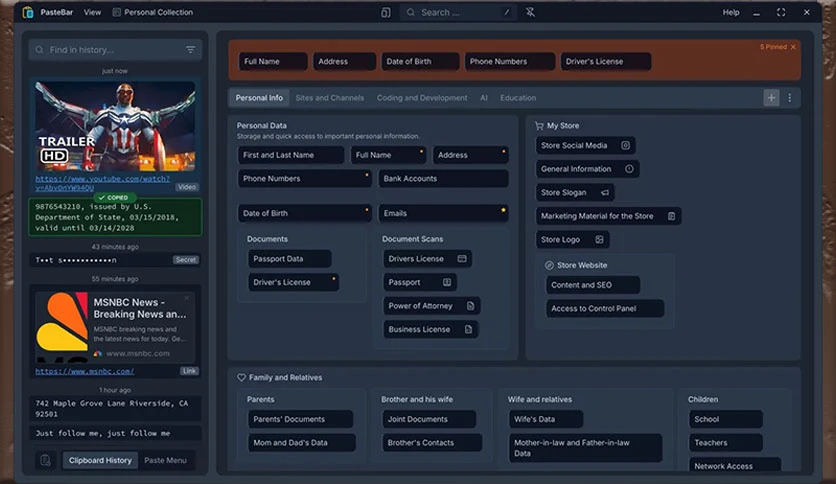Close the 5 Pinned bar
The height and width of the screenshot is (484, 836).
[793, 47]
